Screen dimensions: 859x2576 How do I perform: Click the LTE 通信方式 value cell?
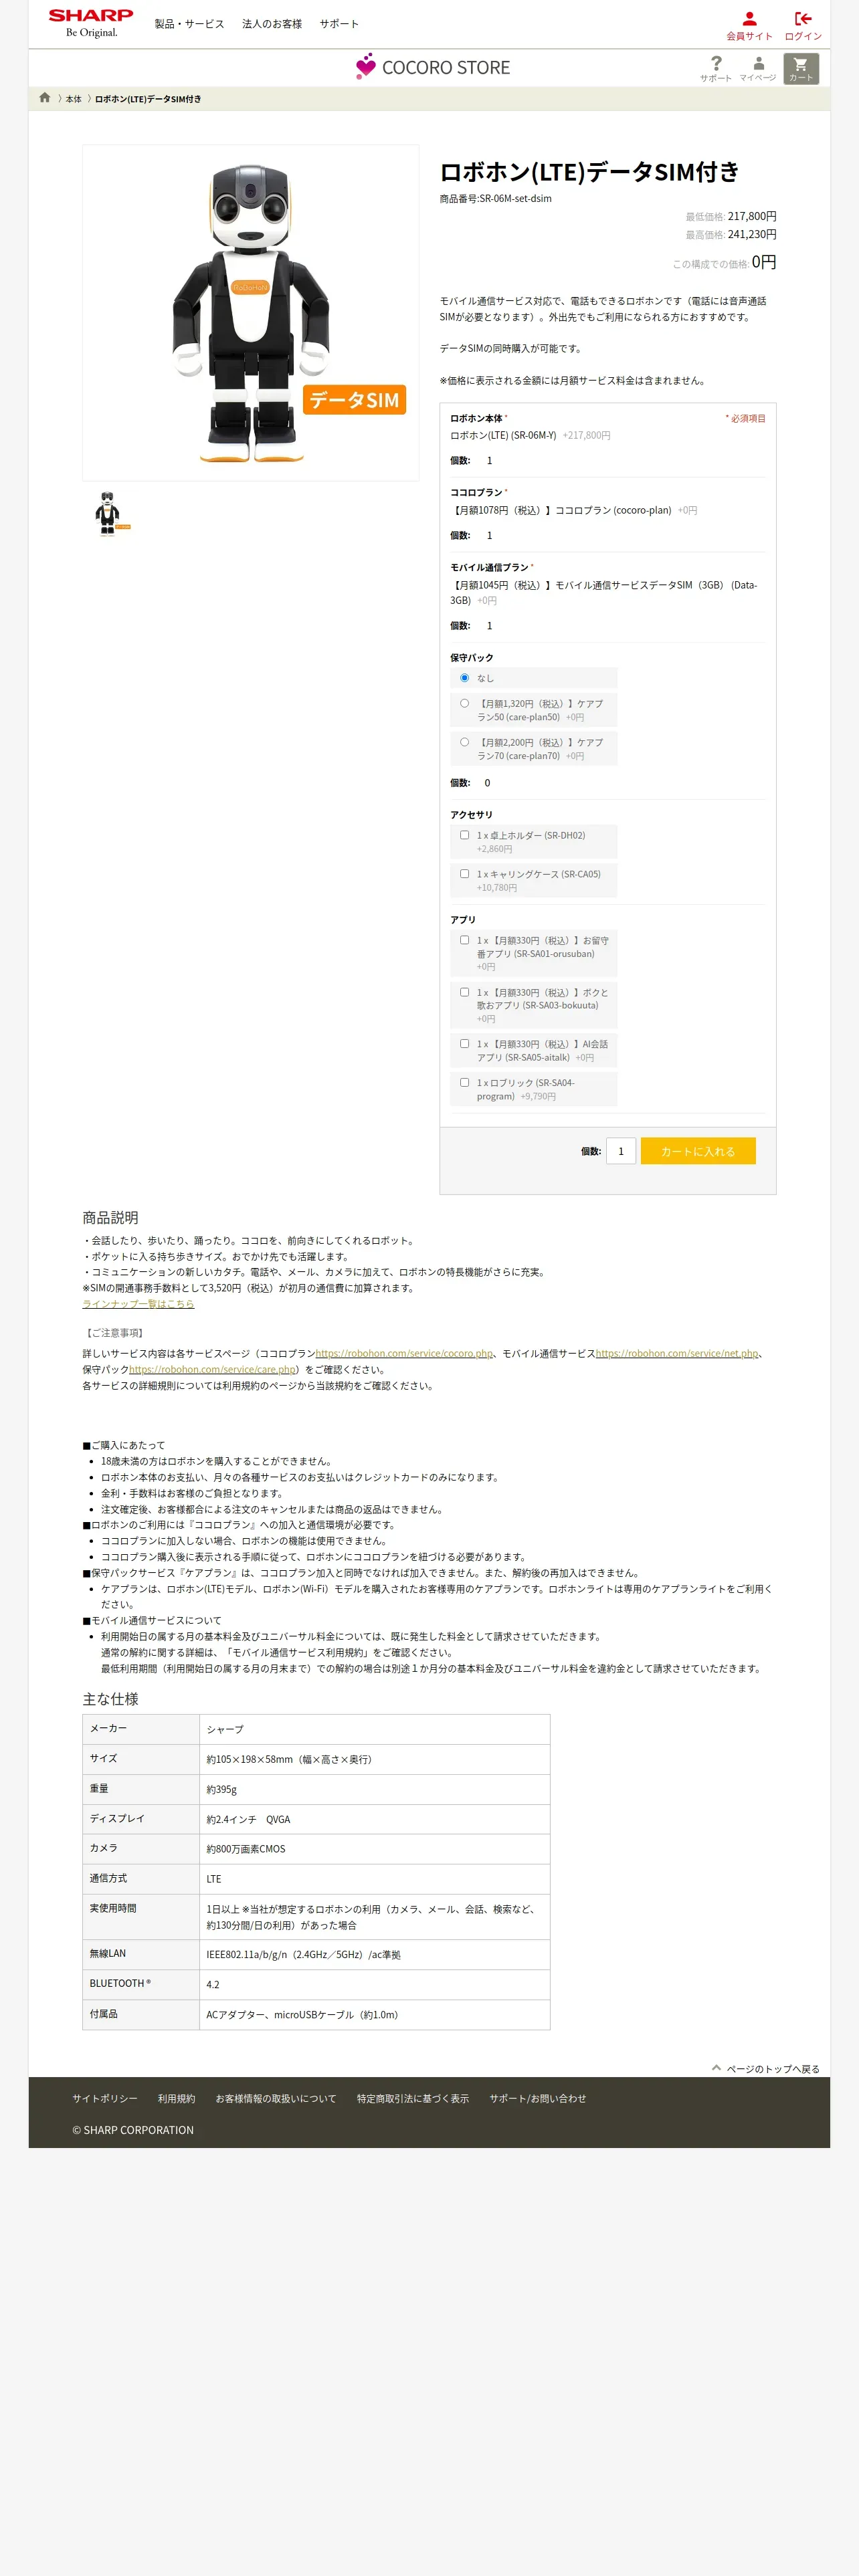click(374, 1879)
